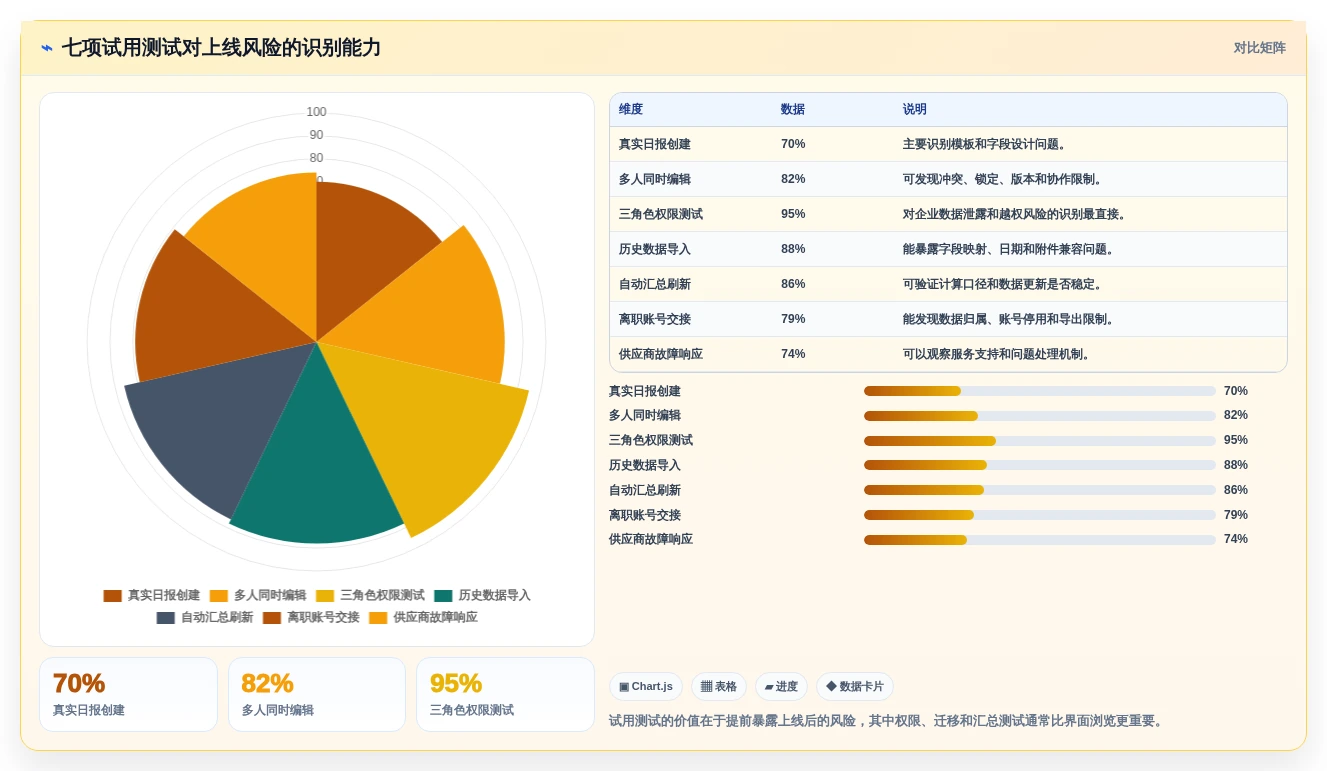Click the lightning icon beside the title
This screenshot has width=1327, height=771.
pos(47,48)
